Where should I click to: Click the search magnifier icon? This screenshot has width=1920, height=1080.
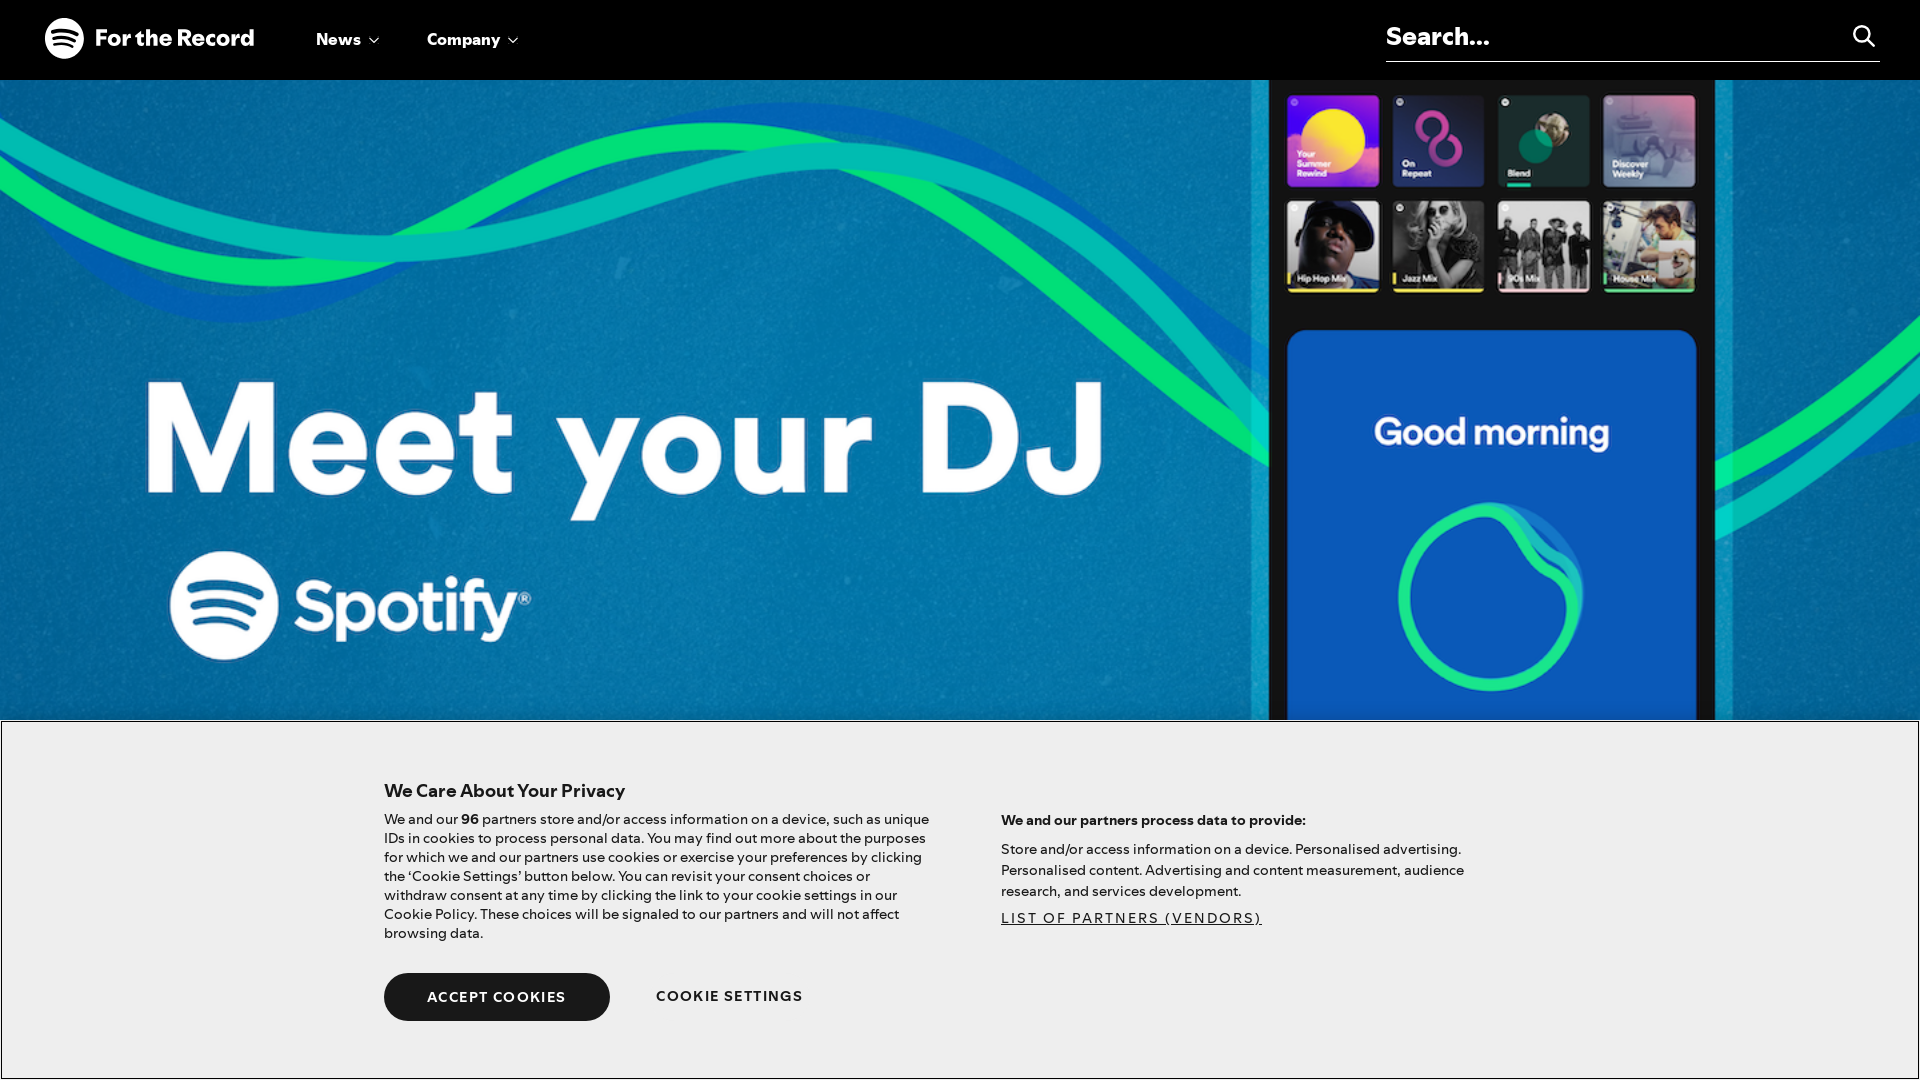coord(1863,36)
